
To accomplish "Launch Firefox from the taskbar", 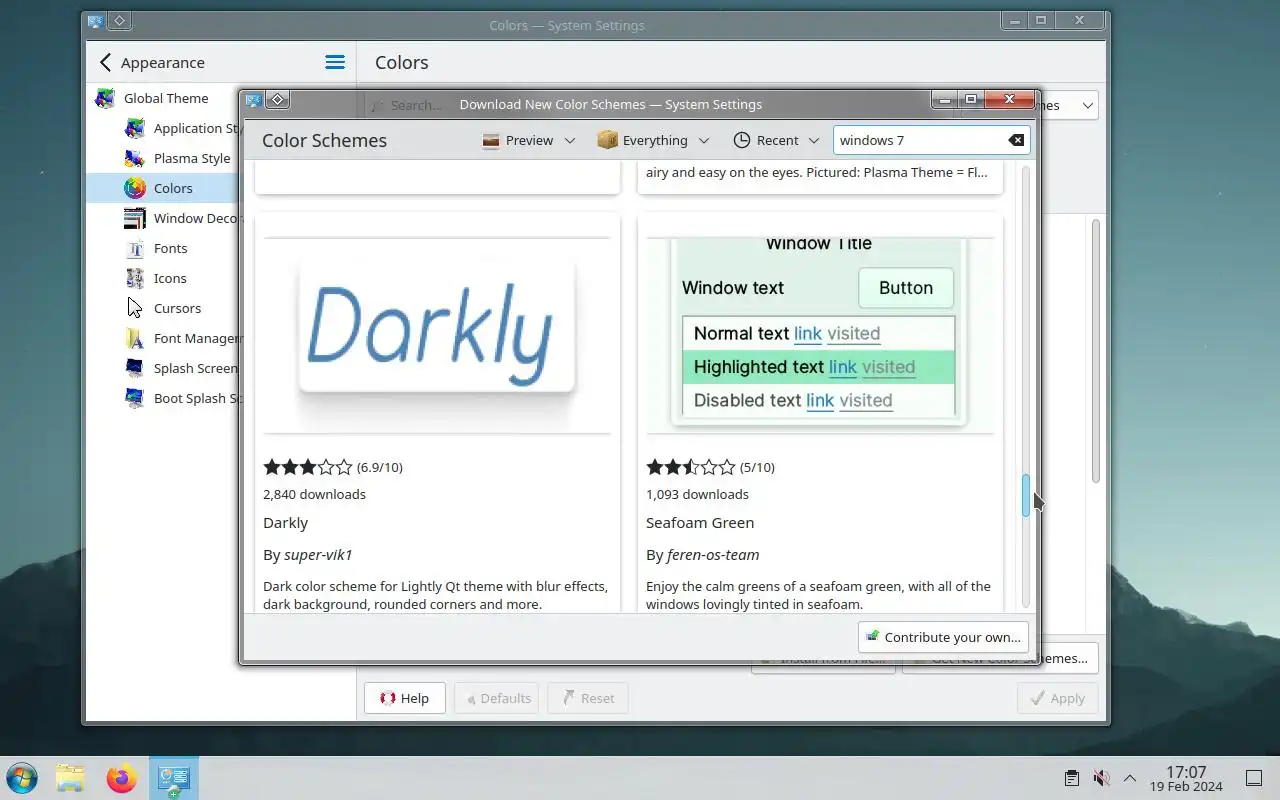I will point(121,778).
